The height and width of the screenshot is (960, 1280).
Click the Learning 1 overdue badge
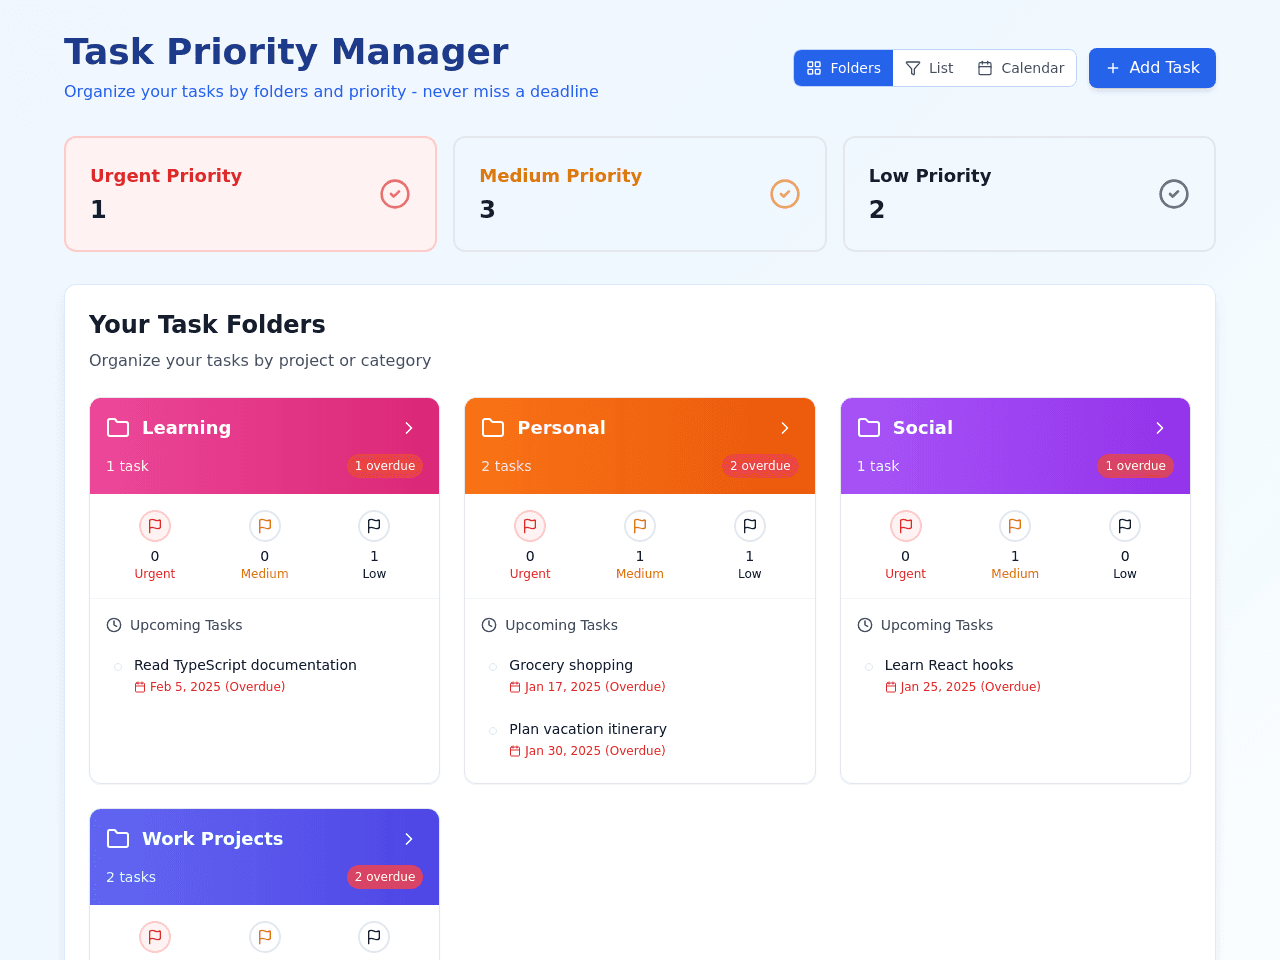coord(385,466)
